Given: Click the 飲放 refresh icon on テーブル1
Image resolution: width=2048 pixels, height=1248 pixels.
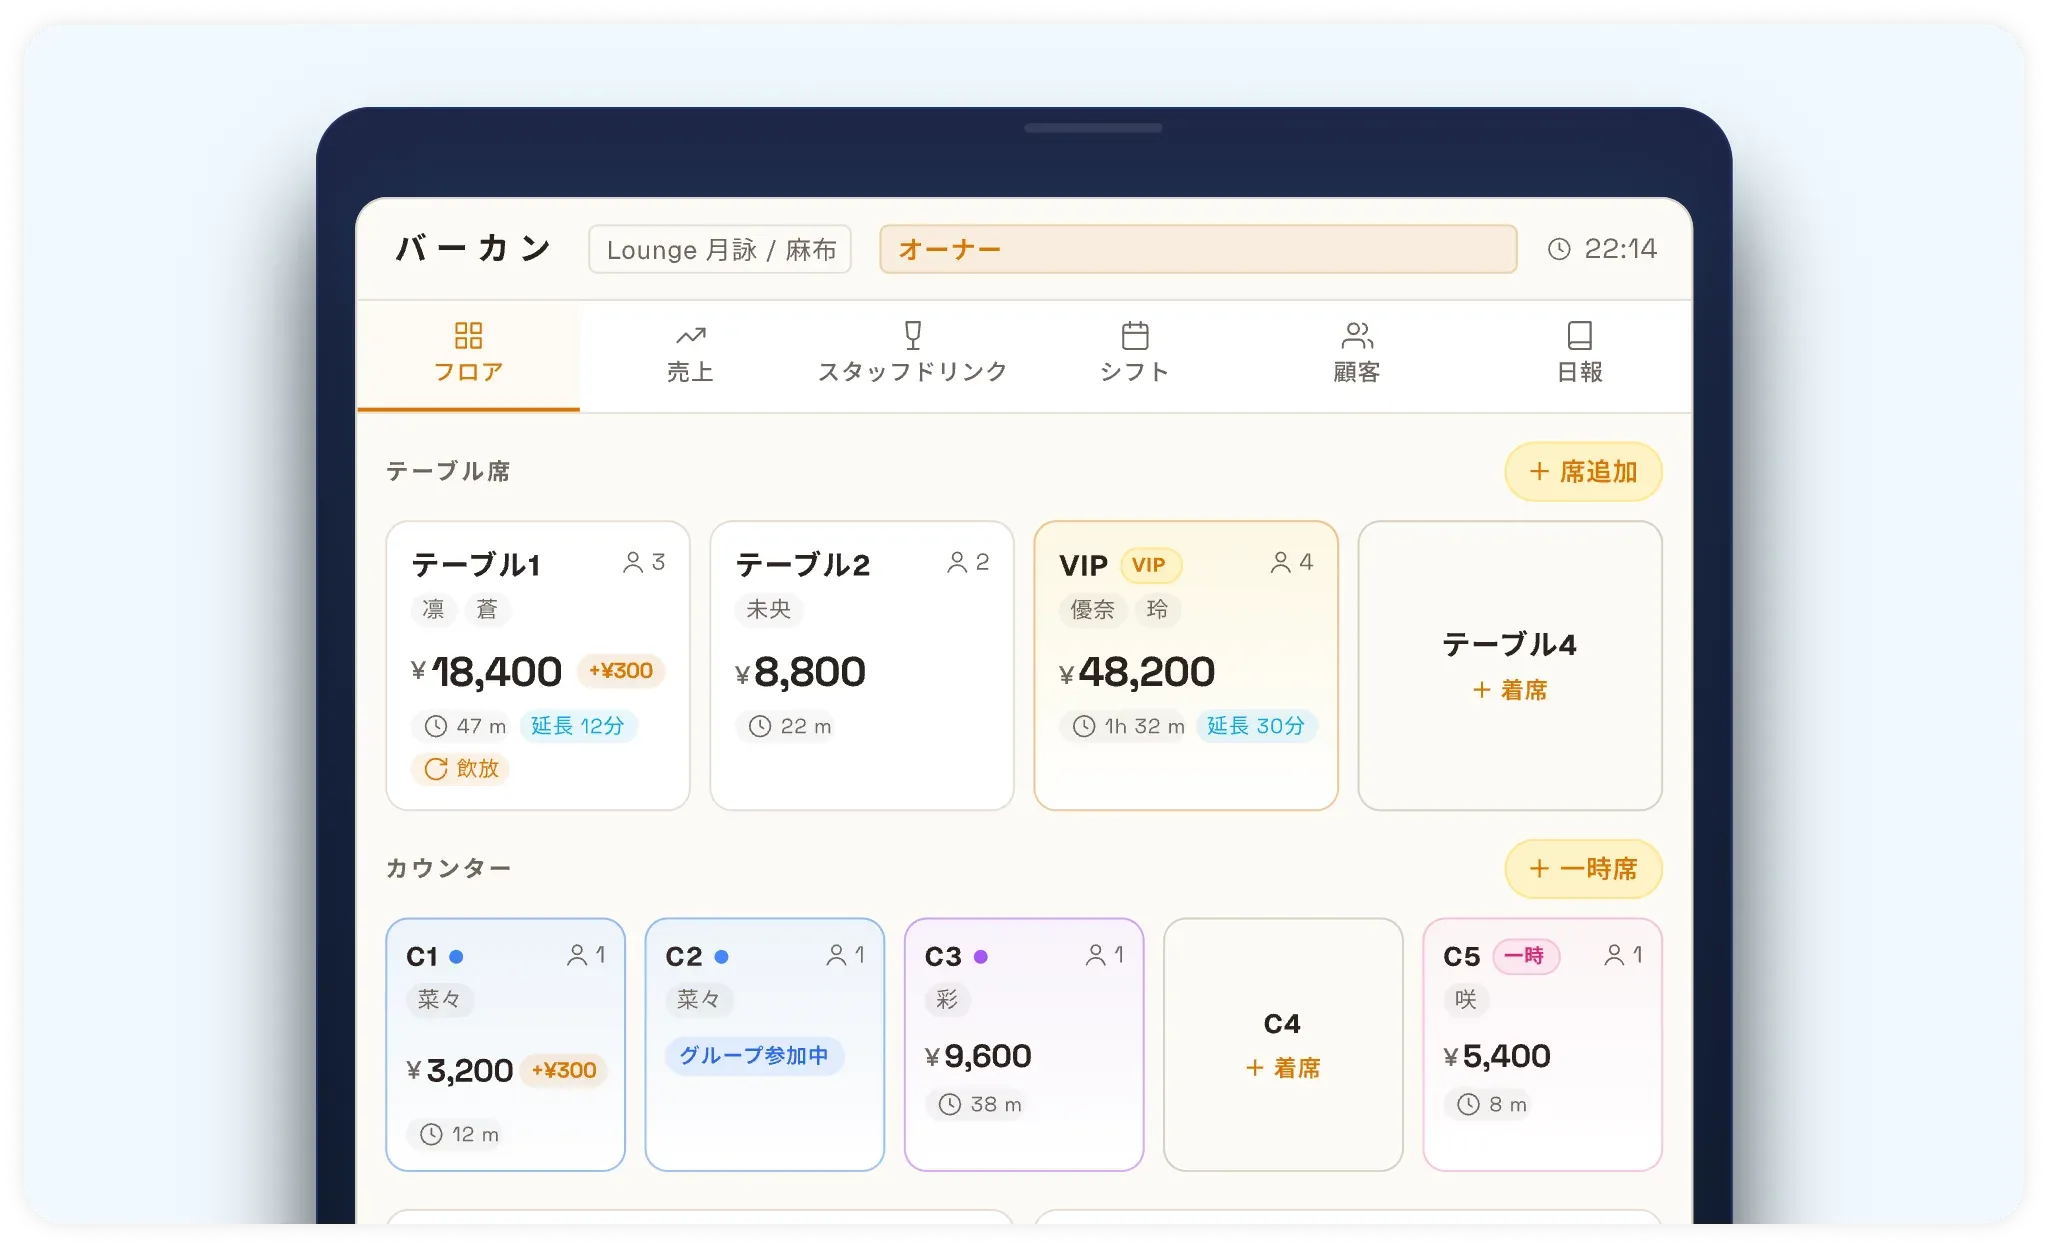Looking at the screenshot, I should [x=436, y=769].
